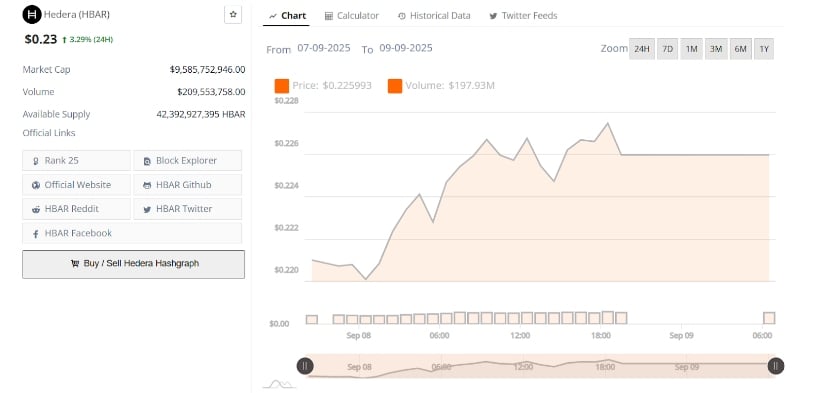Visit the HBAR Reddit link
This screenshot has height=393, width=825.
[x=76, y=209]
